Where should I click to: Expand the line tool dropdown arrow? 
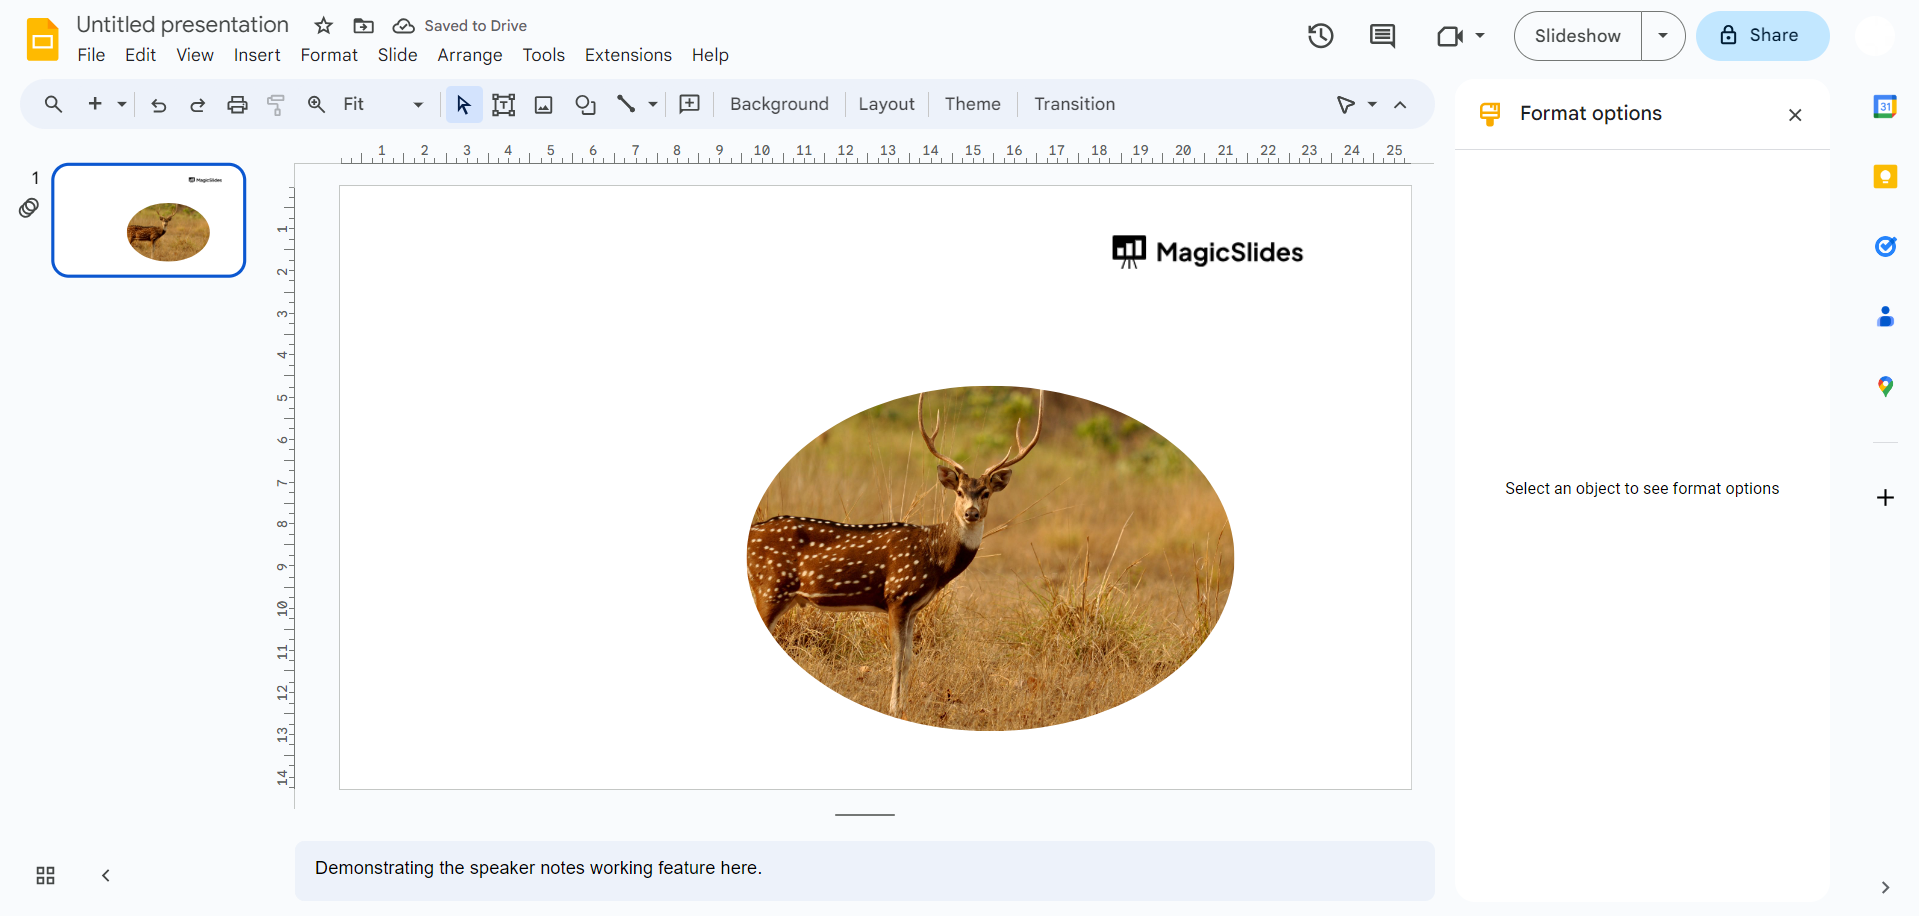[x=653, y=105]
